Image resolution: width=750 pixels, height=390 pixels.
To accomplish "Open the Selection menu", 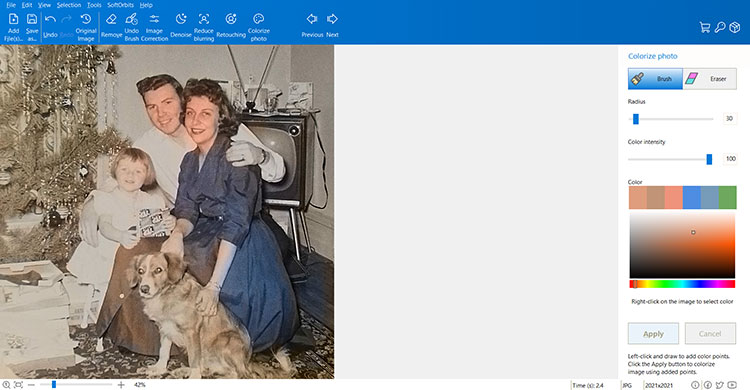I will point(69,5).
